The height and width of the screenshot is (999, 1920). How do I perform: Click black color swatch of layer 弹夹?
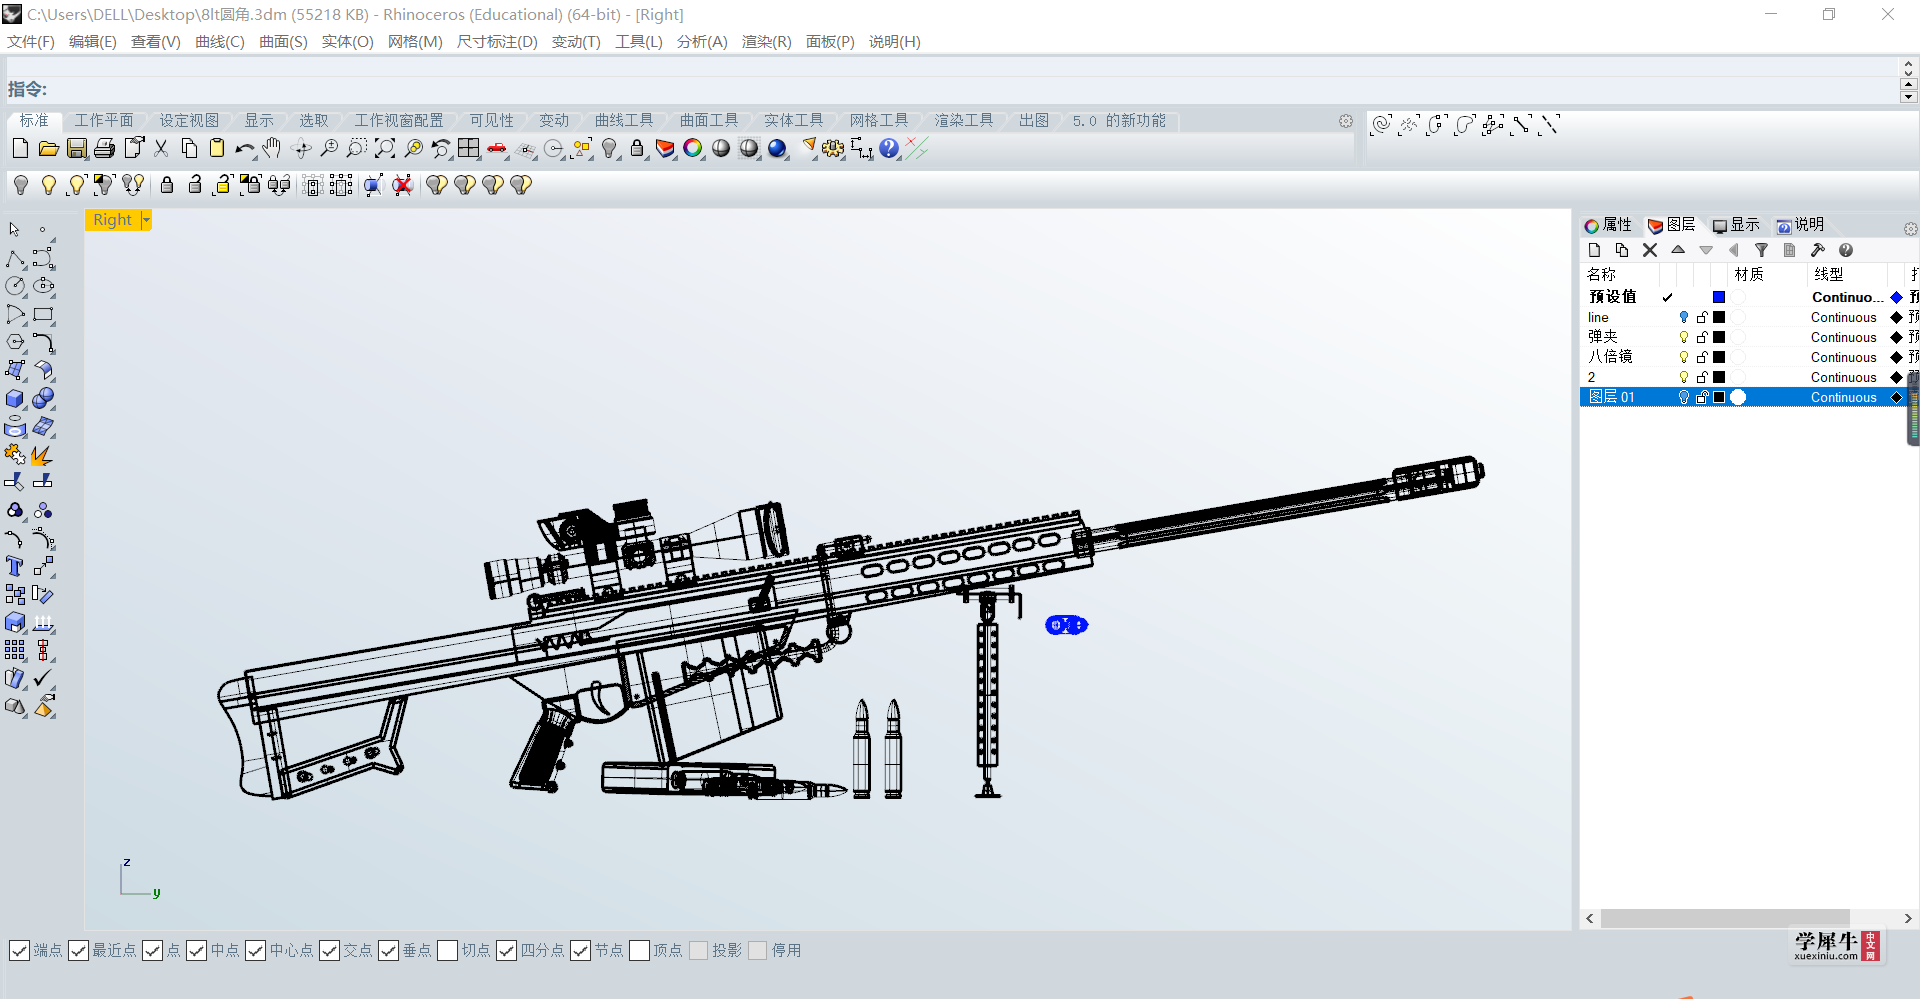coord(1719,337)
